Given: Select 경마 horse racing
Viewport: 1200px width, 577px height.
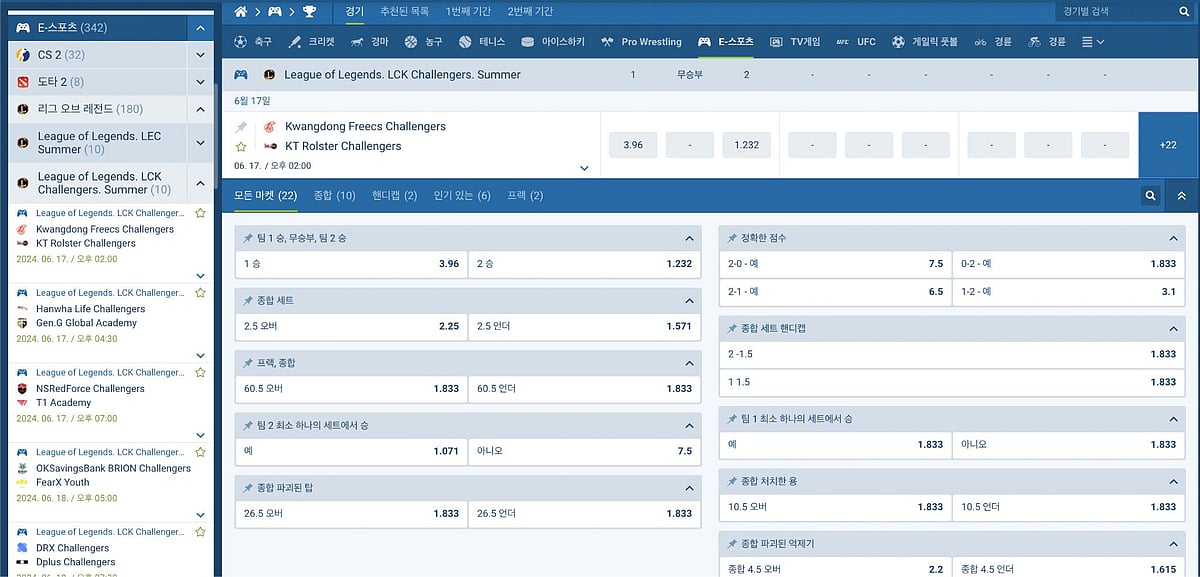Looking at the screenshot, I should point(370,42).
